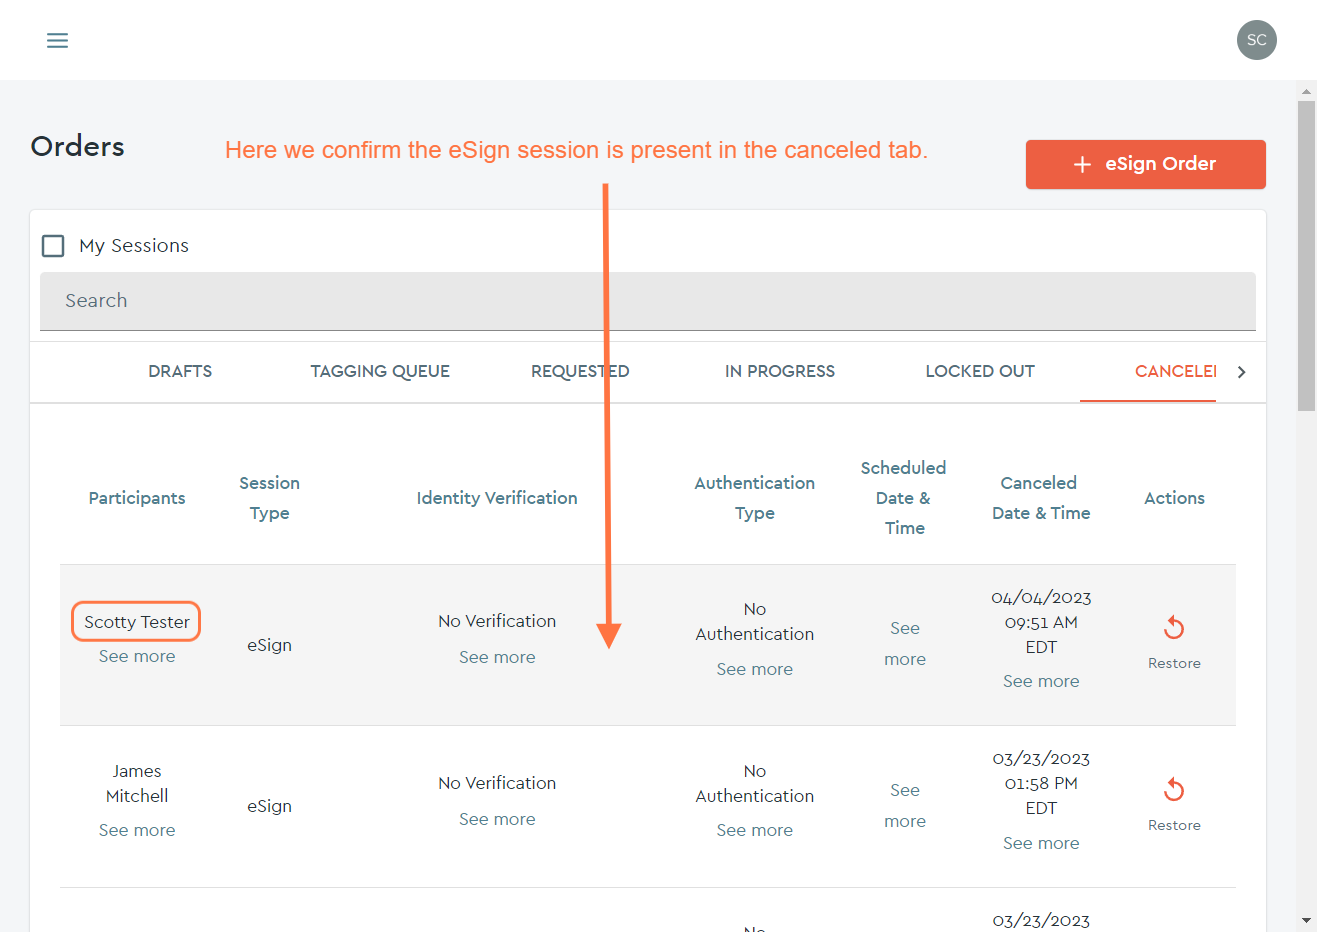This screenshot has height=932, width=1317.
Task: Open the In Progress tab
Action: (780, 371)
